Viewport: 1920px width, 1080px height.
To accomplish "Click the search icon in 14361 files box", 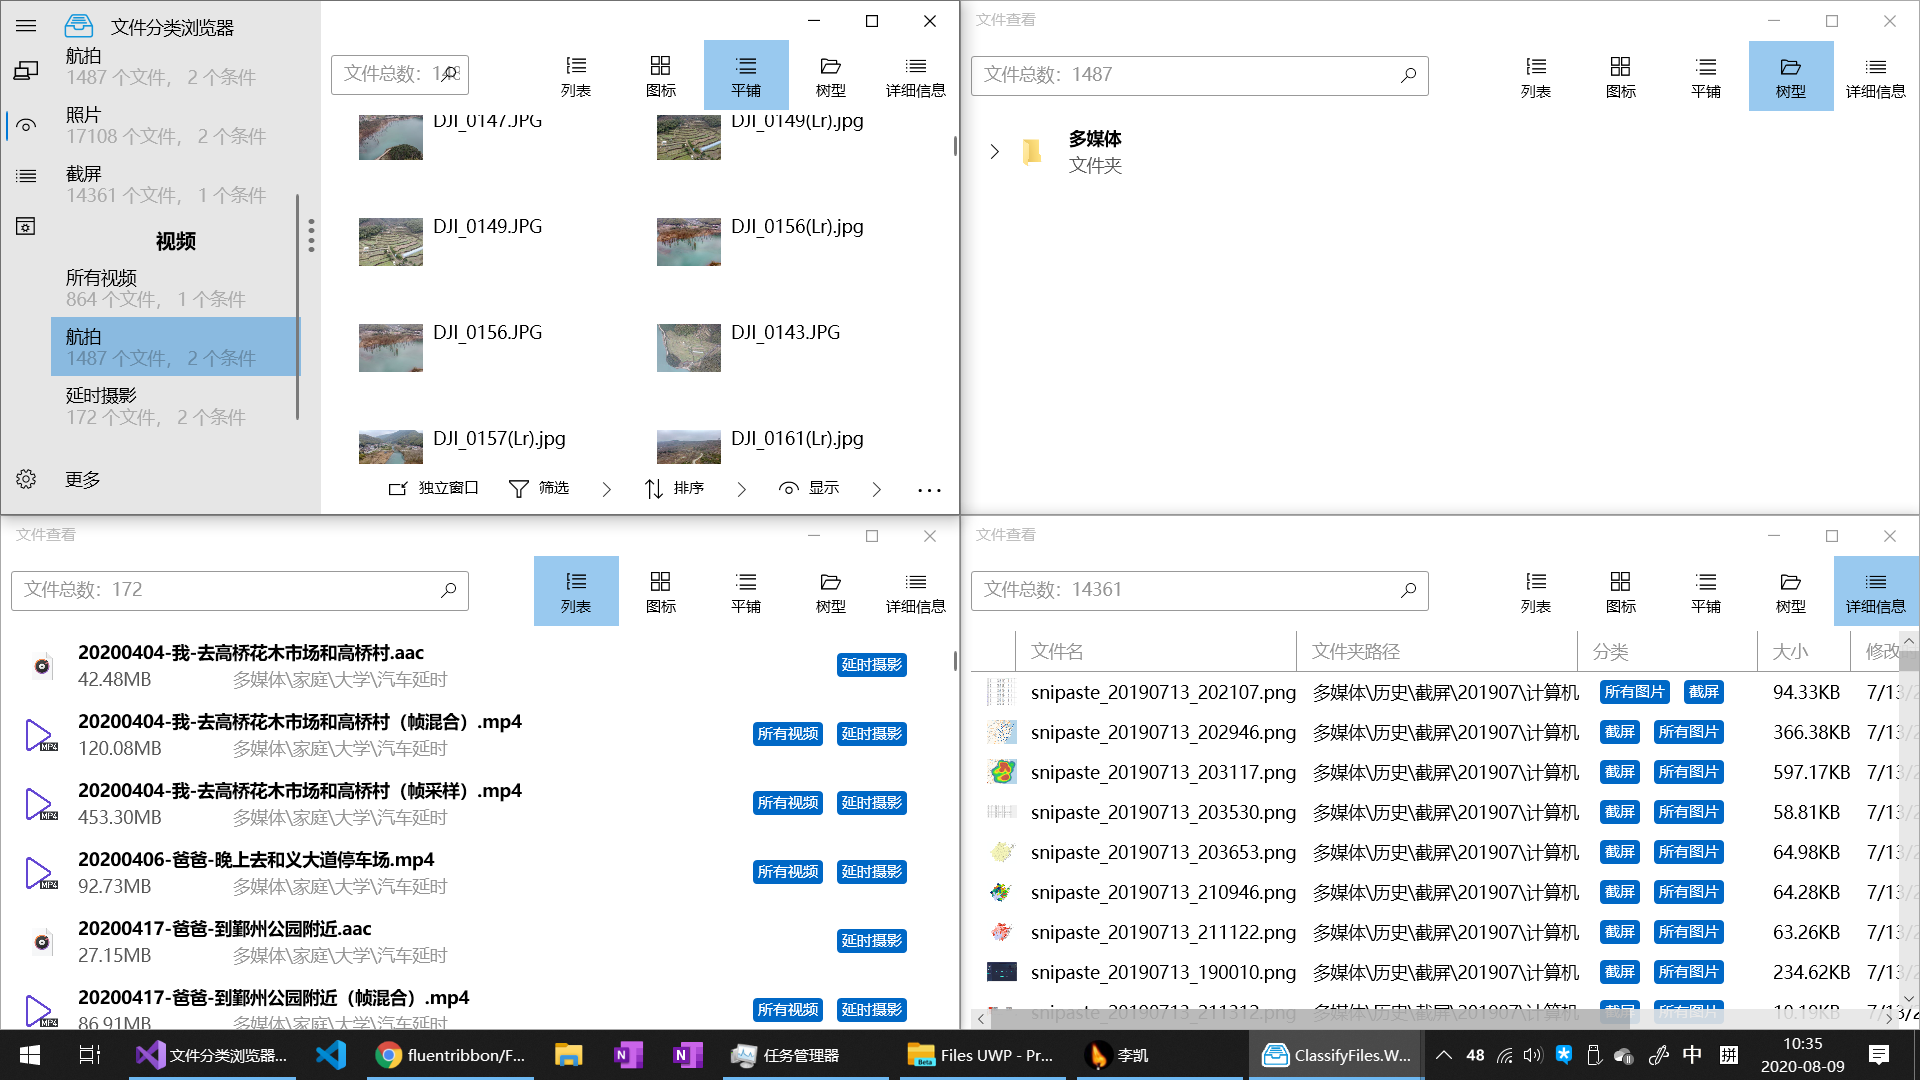I will coord(1408,590).
